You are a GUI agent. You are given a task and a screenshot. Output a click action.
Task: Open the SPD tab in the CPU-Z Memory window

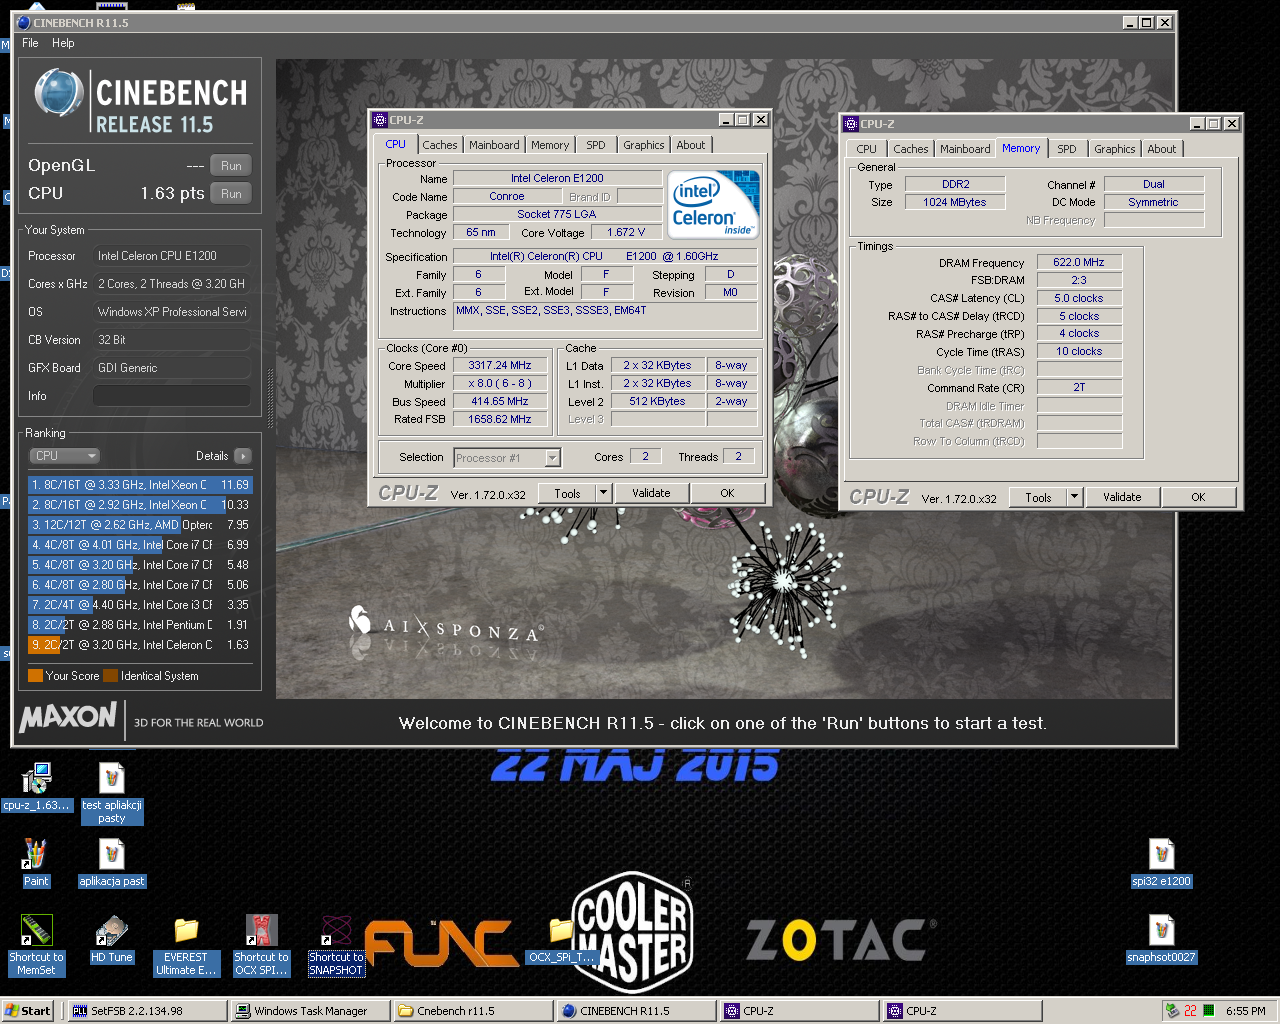coord(1067,149)
